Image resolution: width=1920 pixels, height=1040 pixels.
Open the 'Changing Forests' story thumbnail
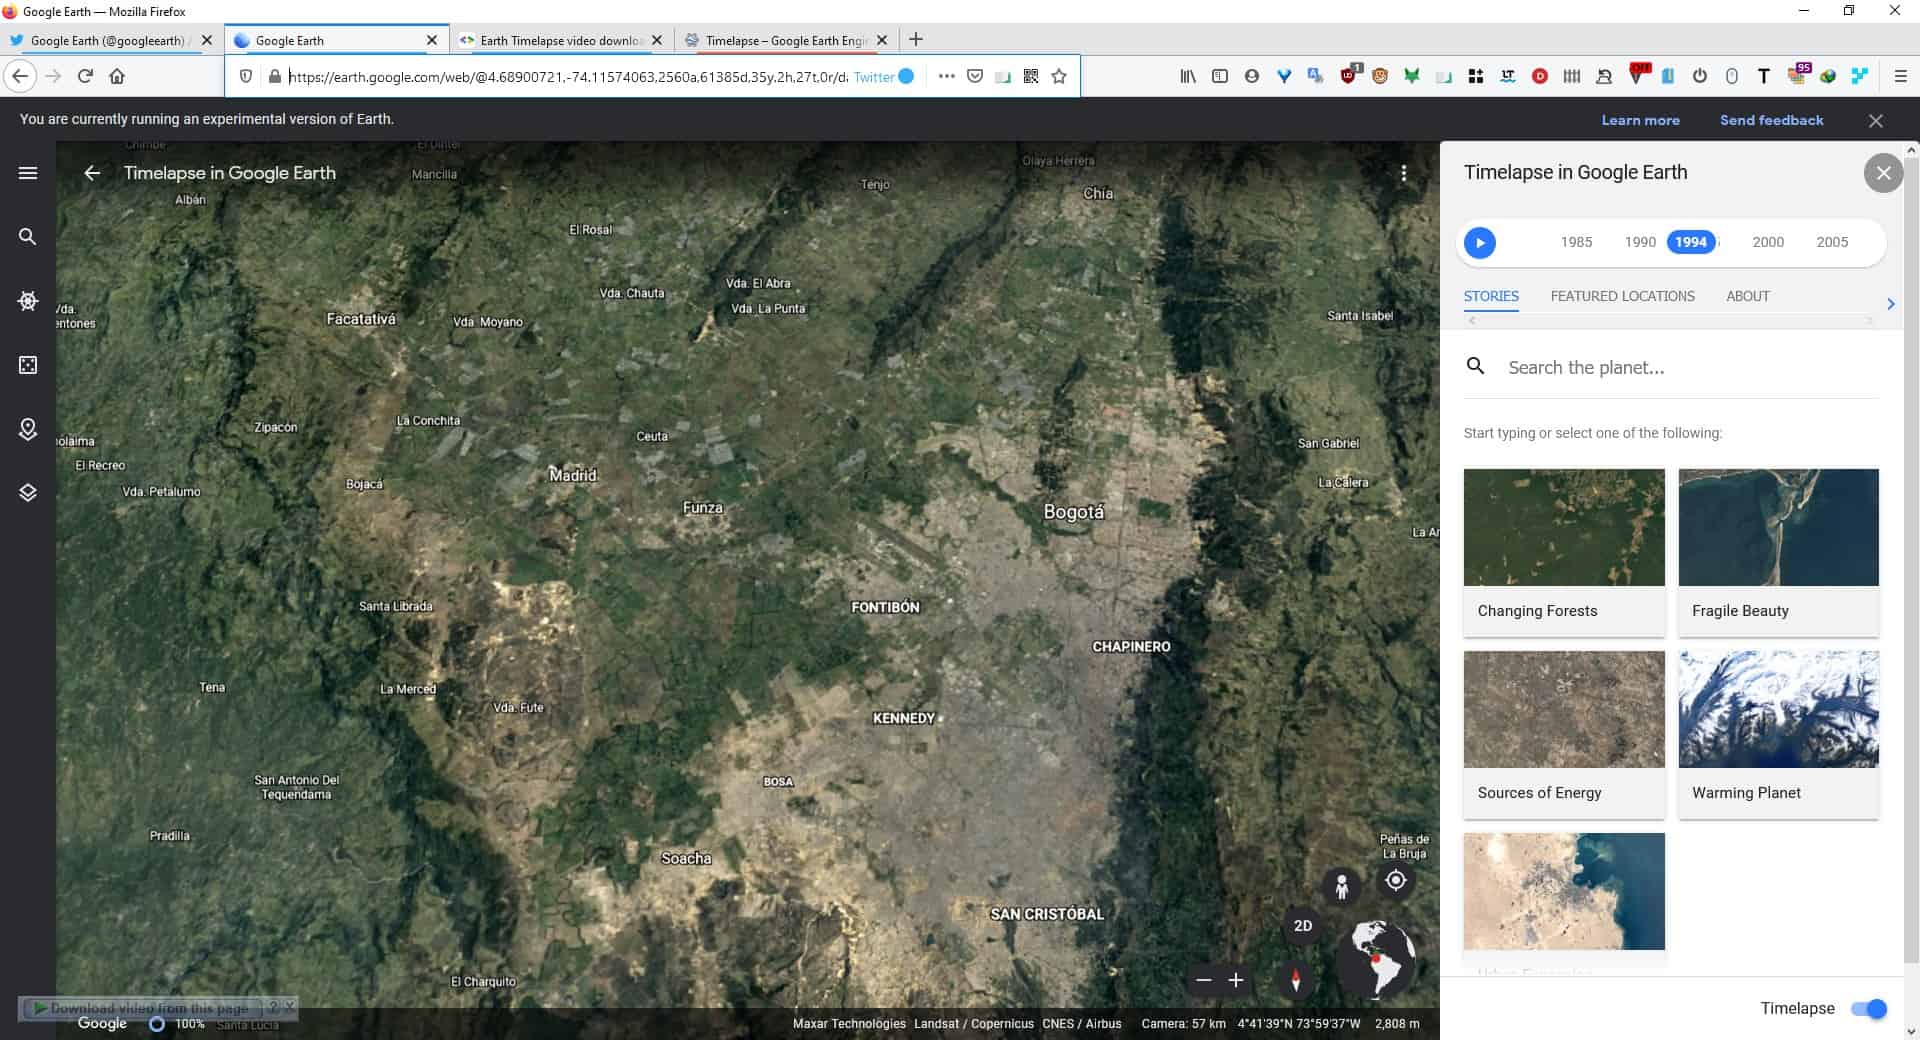(1563, 527)
